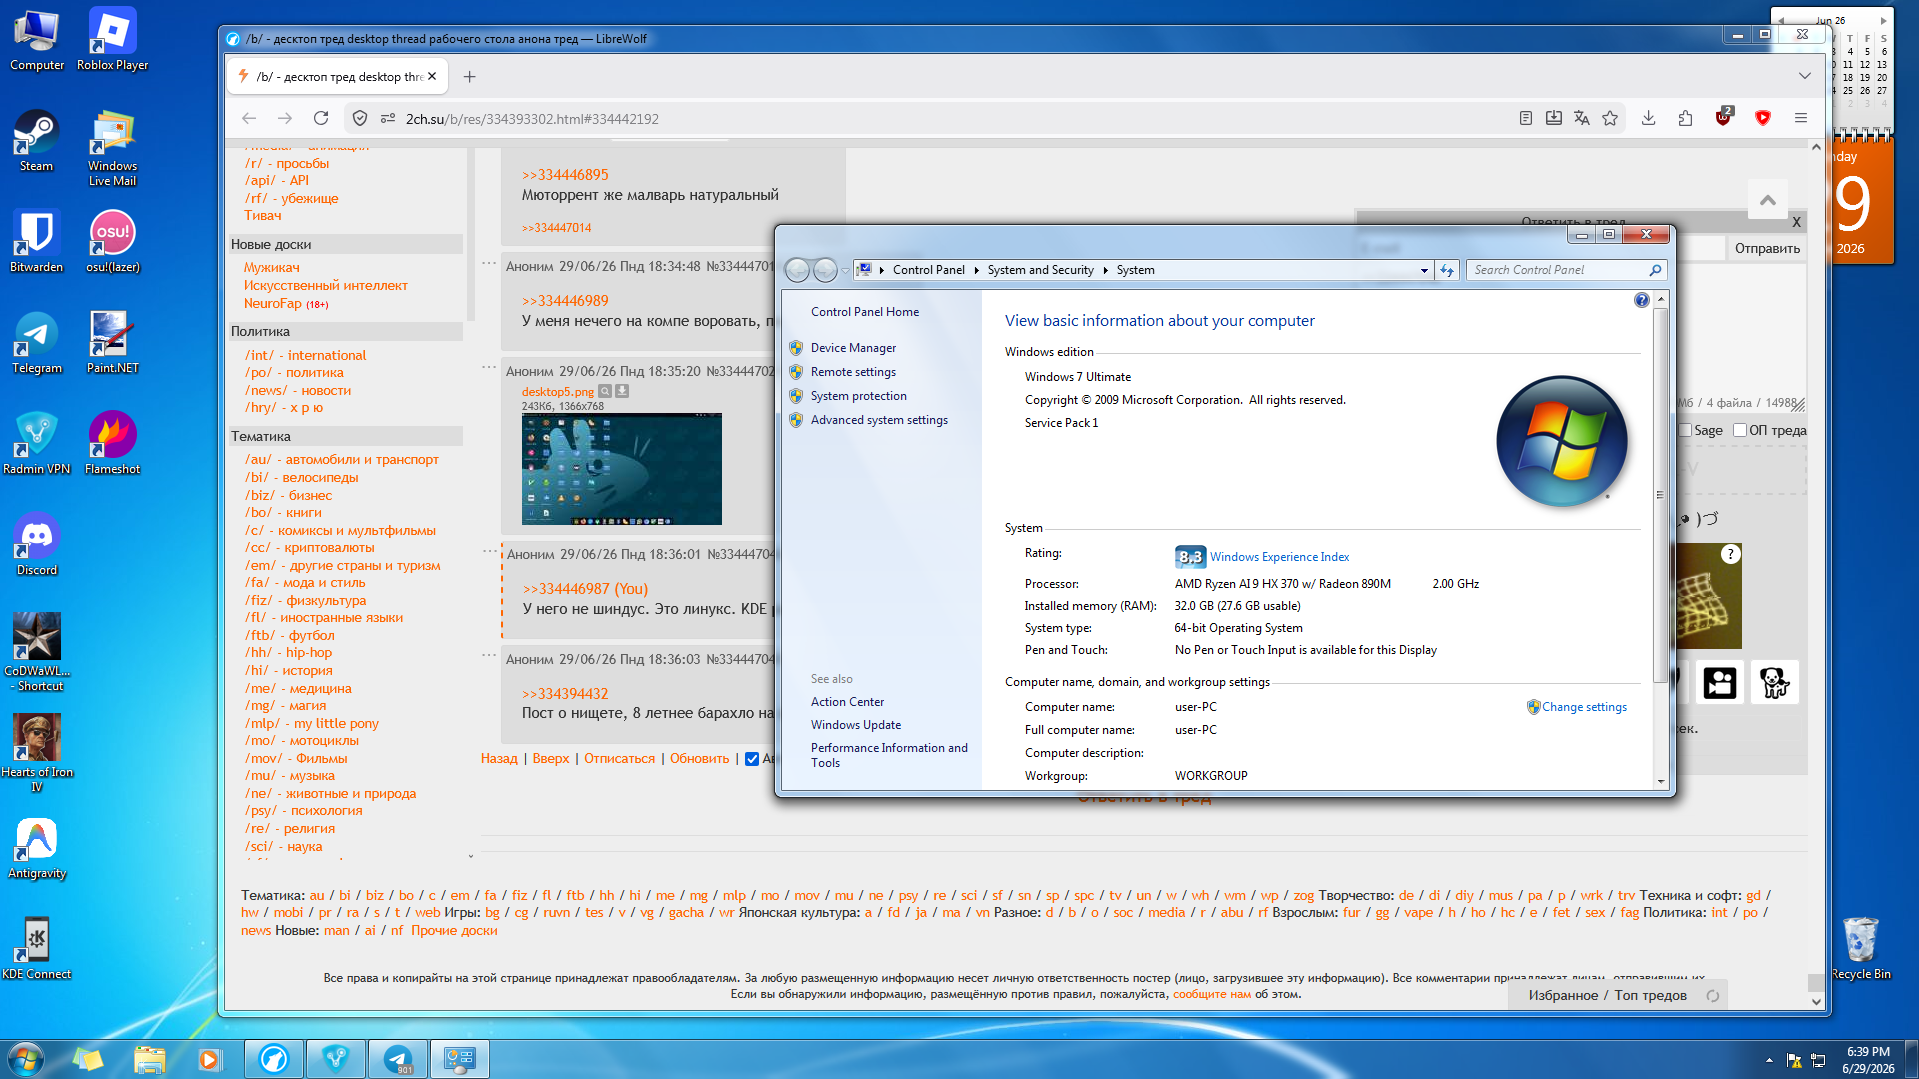
Task: Open the recent pages dropdown in Control Panel
Action: click(845, 270)
